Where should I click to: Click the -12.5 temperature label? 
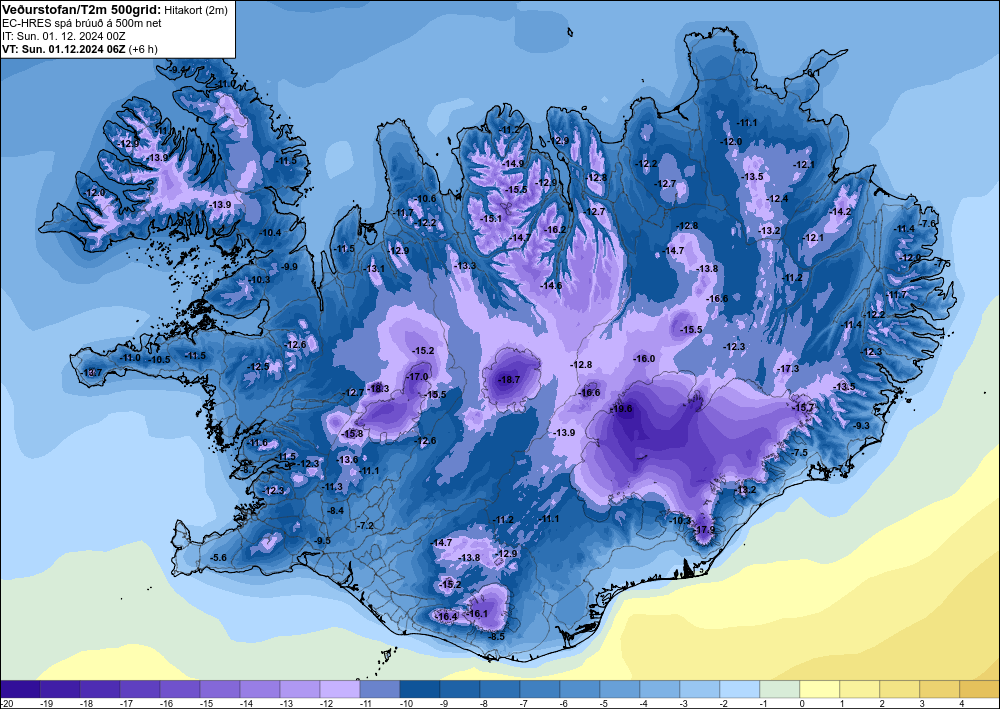click(258, 367)
